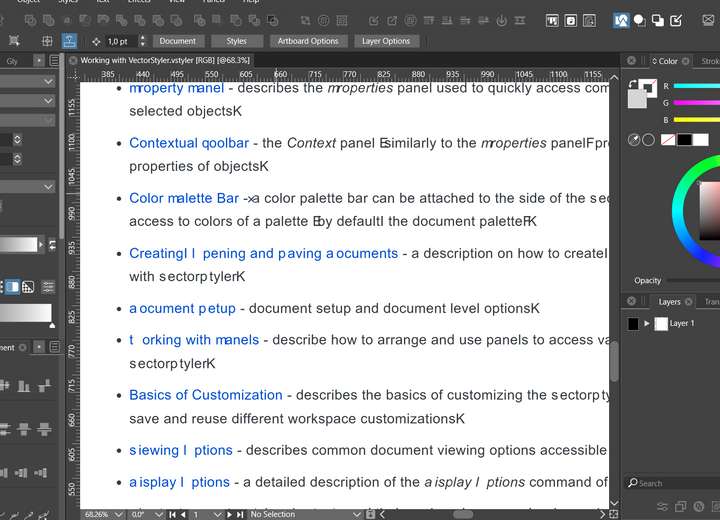The image size is (720, 520).
Task: Click the circular power-style icon in the top toolbar
Action: [502, 20]
